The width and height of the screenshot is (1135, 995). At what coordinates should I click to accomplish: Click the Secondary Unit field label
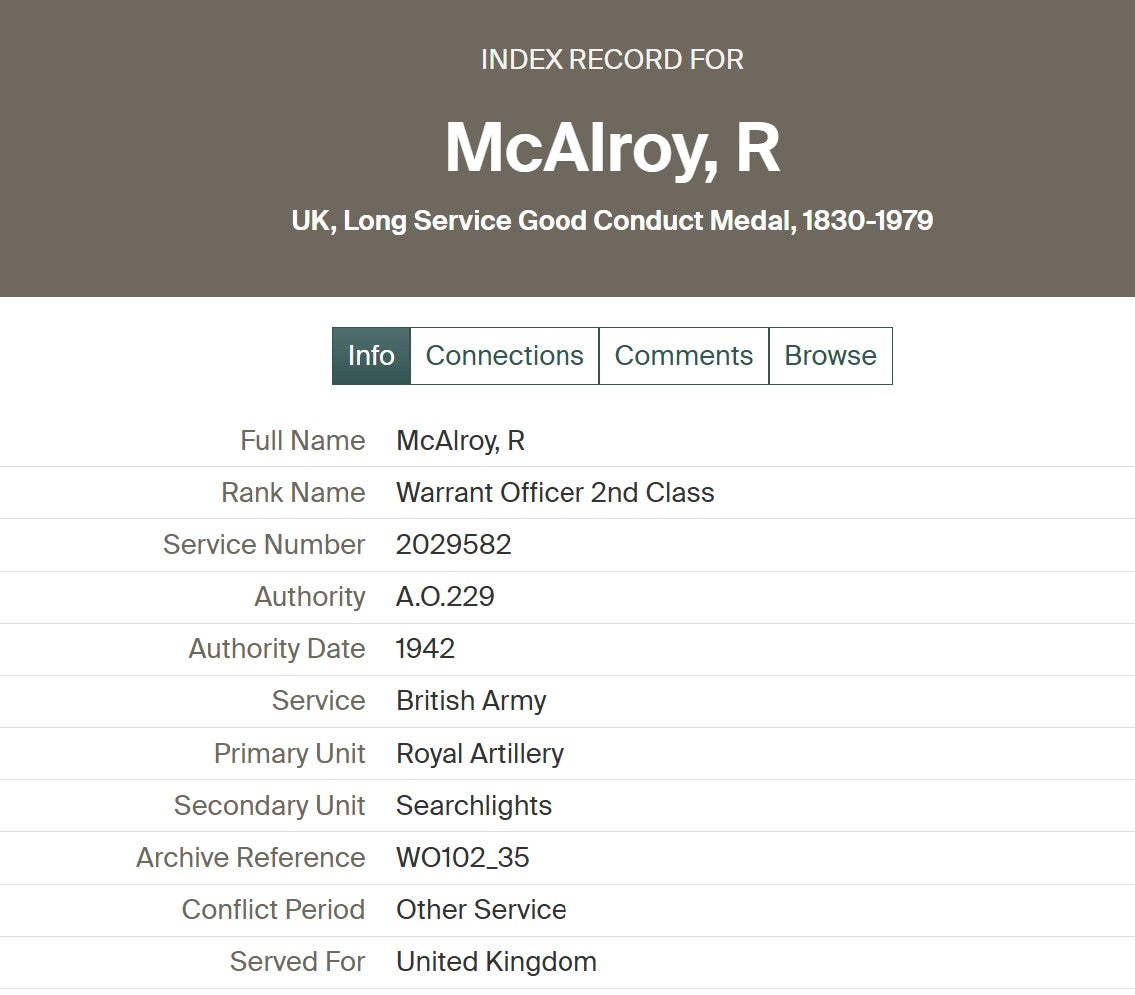(269, 805)
